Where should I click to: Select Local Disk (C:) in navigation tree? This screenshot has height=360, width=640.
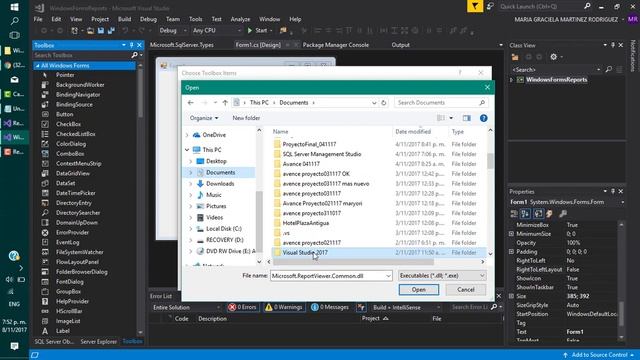(x=224, y=229)
